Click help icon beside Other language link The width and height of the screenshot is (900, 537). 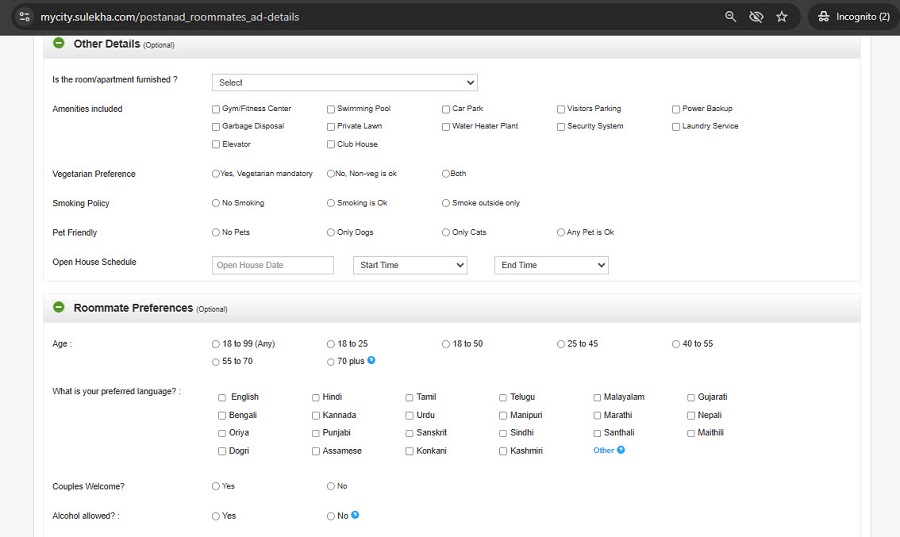[x=621, y=450]
